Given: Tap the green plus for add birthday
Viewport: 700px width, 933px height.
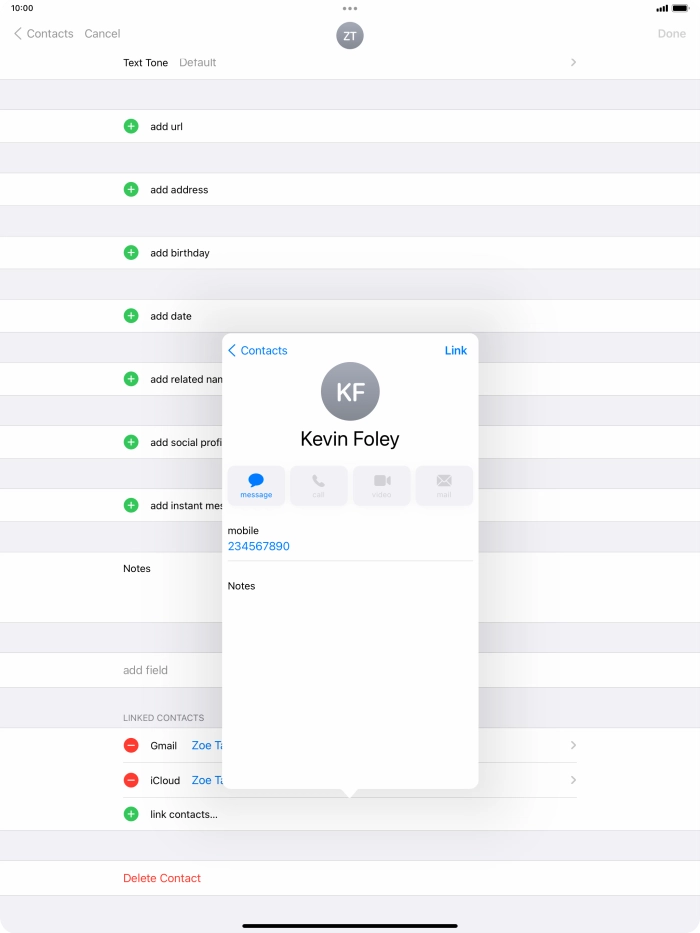Looking at the screenshot, I should [x=131, y=253].
